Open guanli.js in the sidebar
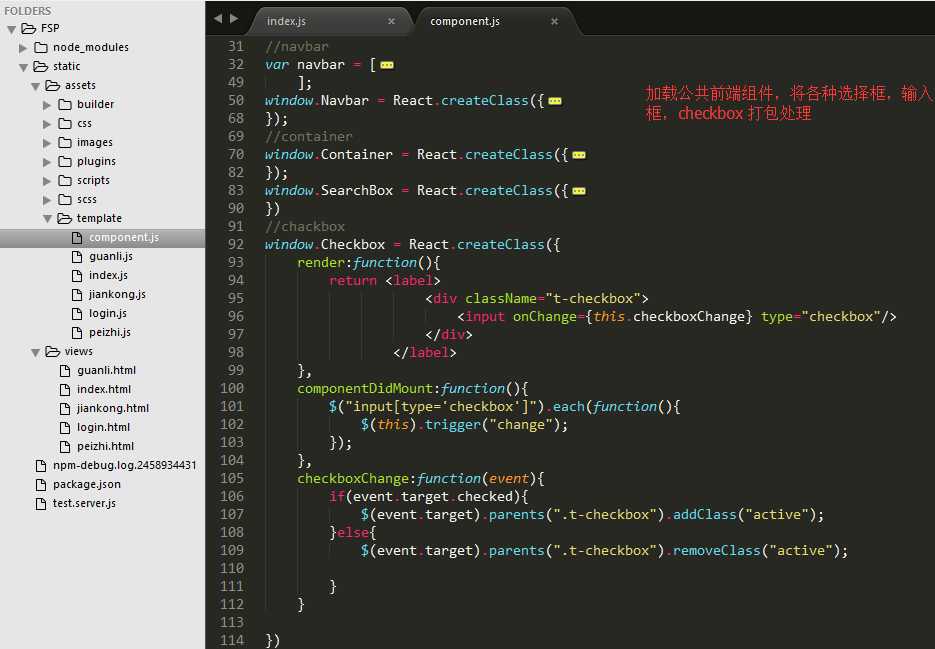 (110, 256)
